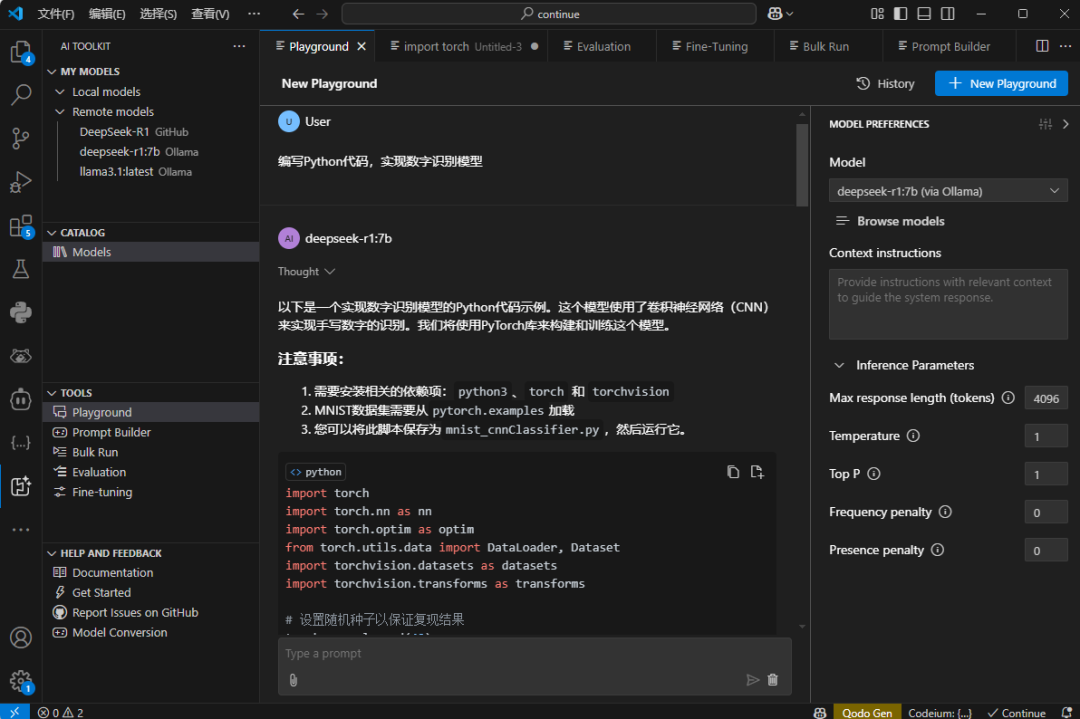Switch to import torch Untitled-3 tab

[462, 46]
